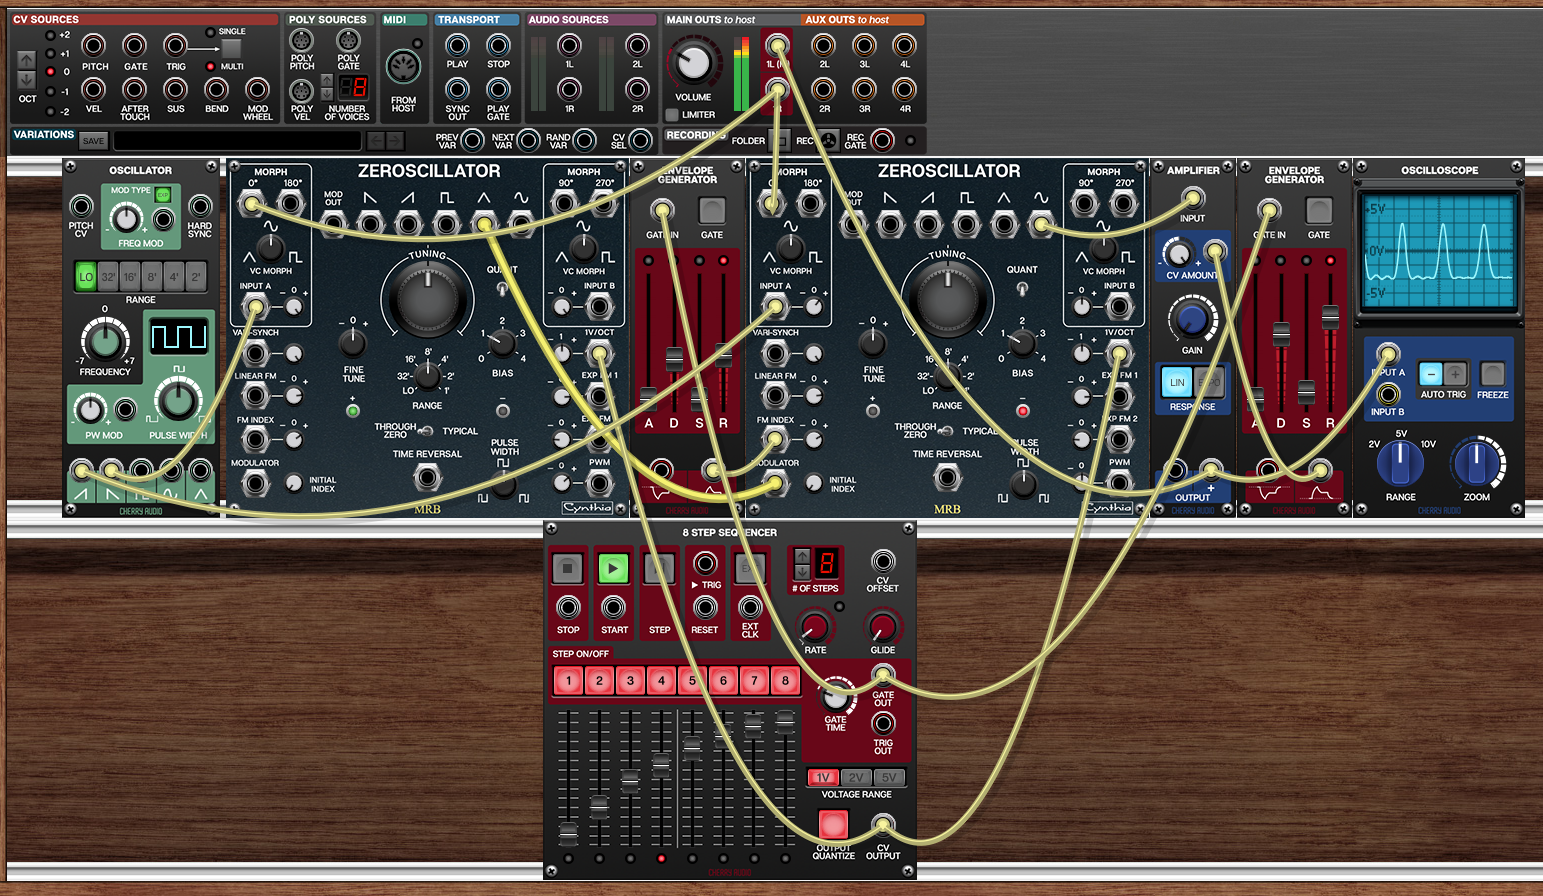This screenshot has width=1543, height=896.
Task: Click the Save variation button
Action: (x=93, y=141)
